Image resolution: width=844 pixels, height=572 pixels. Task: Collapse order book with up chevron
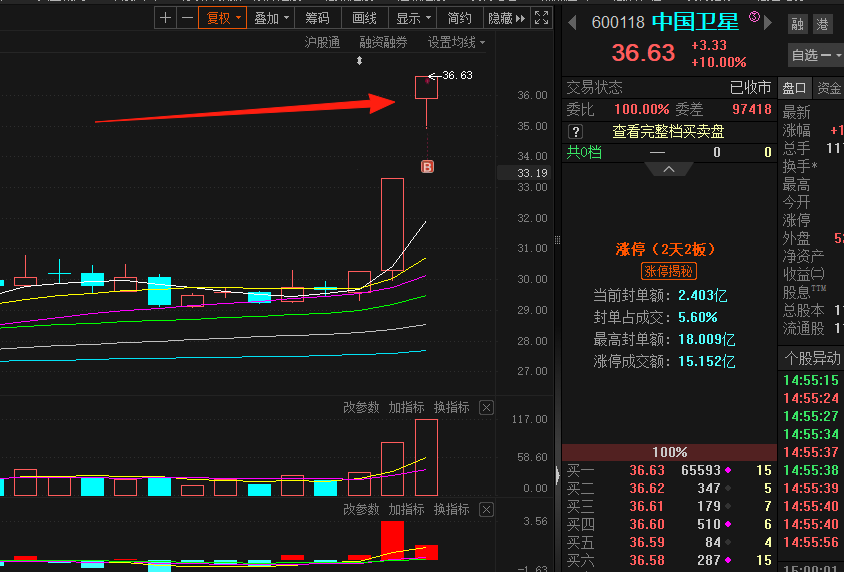669,169
